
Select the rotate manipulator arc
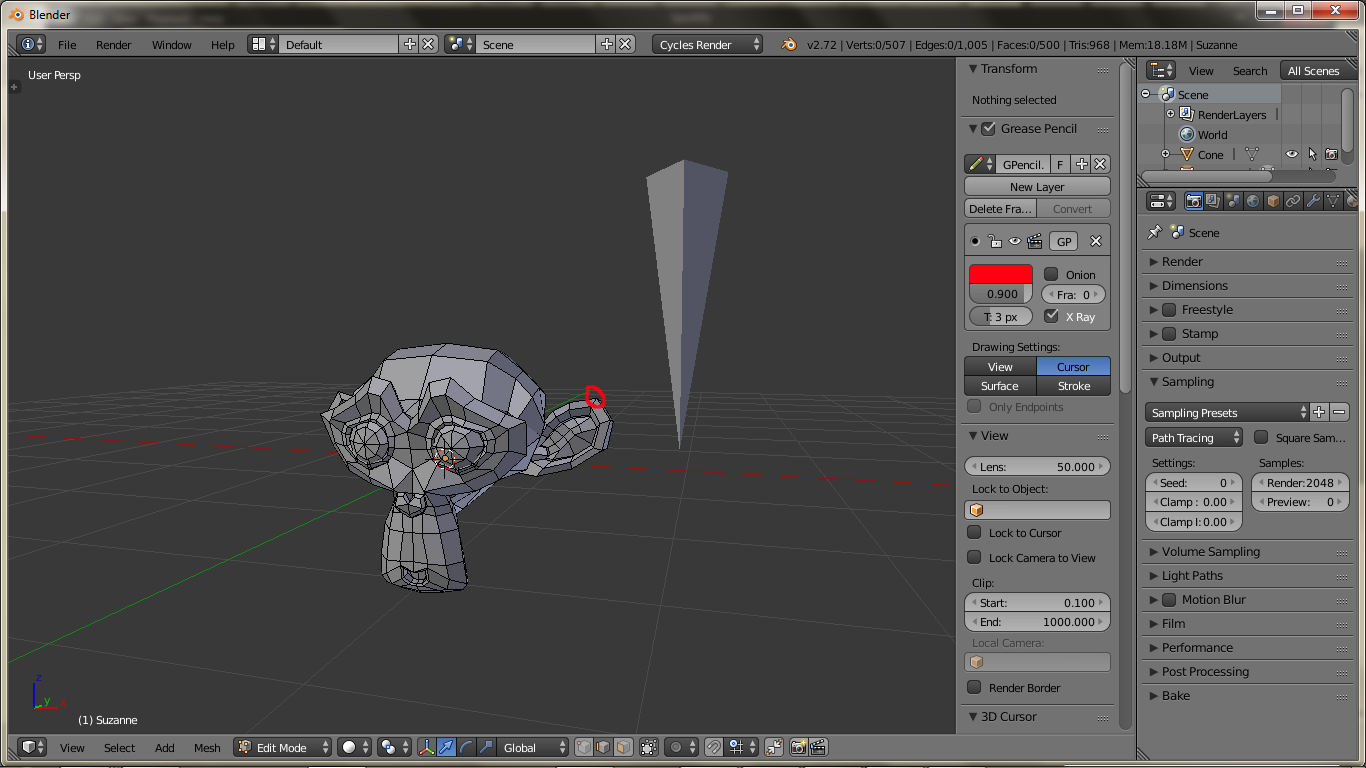[466, 747]
